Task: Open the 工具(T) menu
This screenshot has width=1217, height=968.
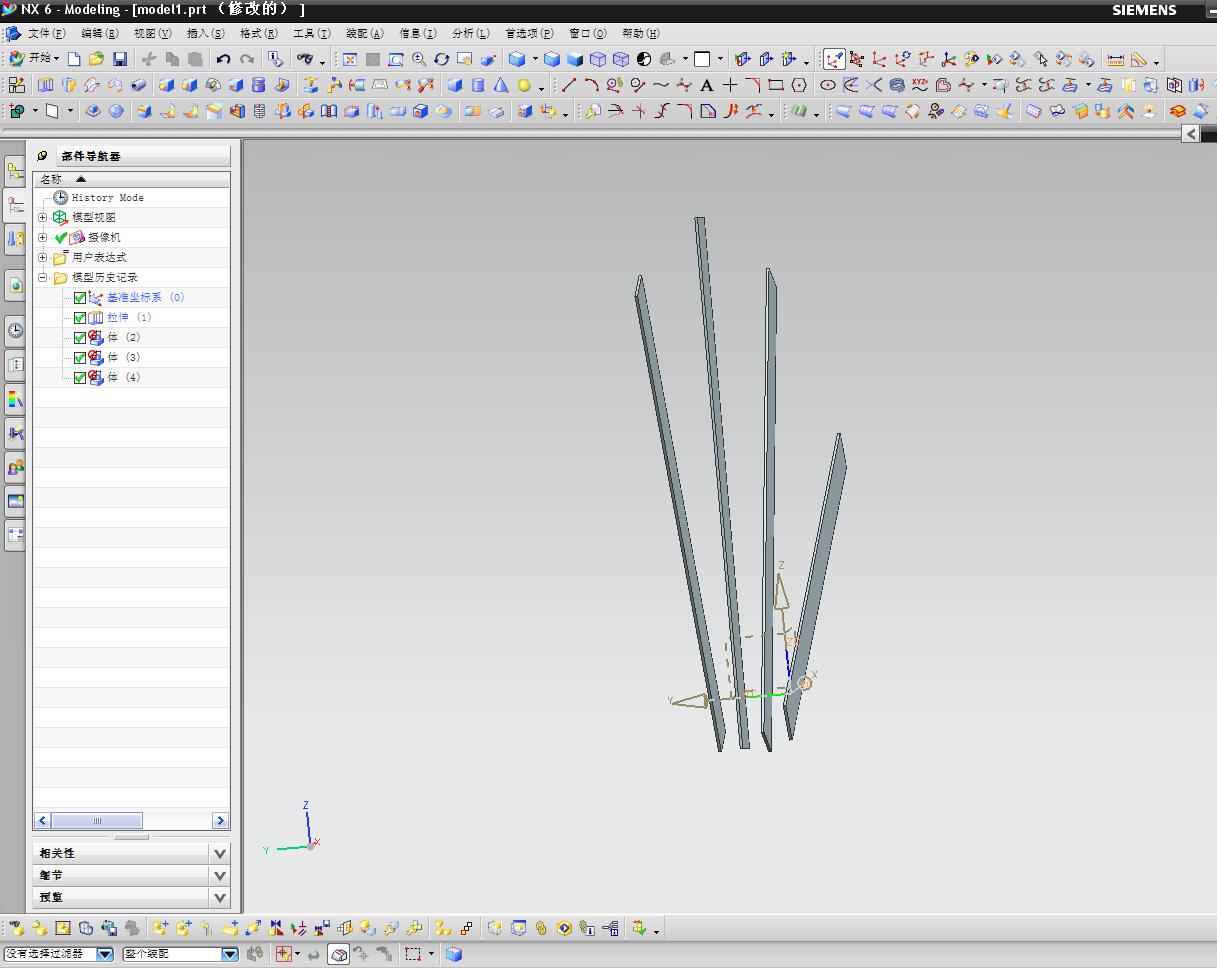Action: [x=311, y=33]
